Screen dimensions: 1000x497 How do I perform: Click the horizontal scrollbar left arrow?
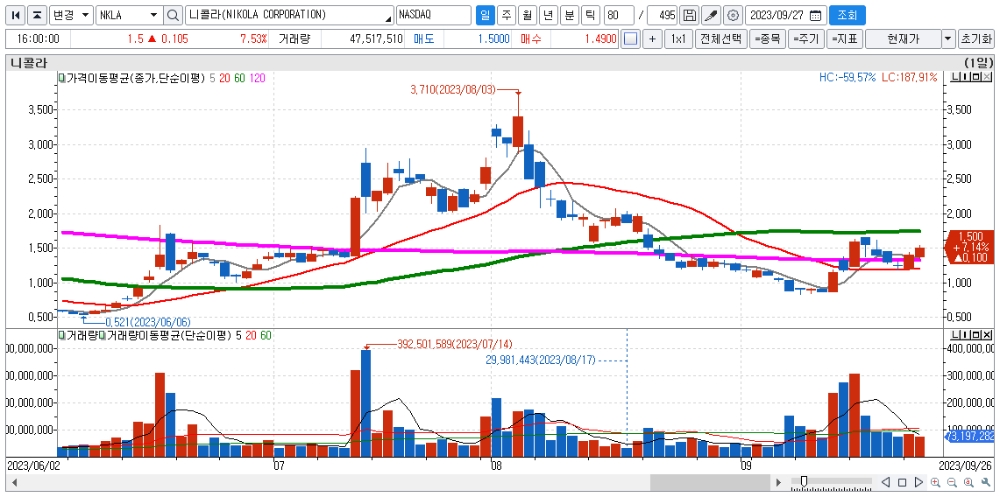click(13, 482)
